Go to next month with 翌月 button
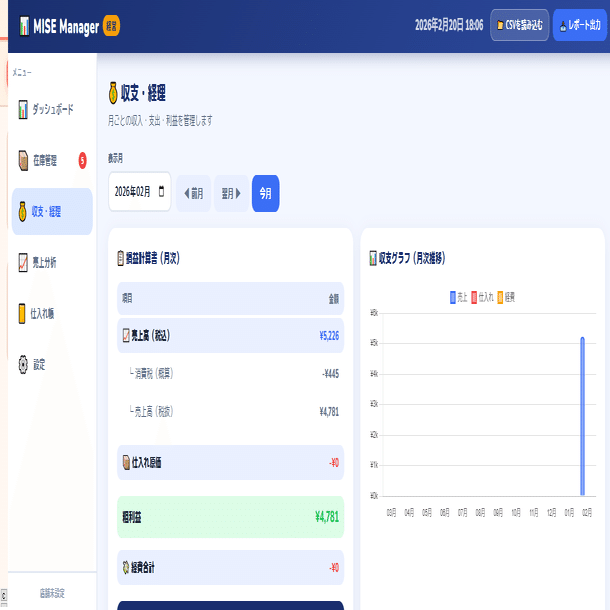Viewport: 610px width, 610px height. [x=231, y=193]
